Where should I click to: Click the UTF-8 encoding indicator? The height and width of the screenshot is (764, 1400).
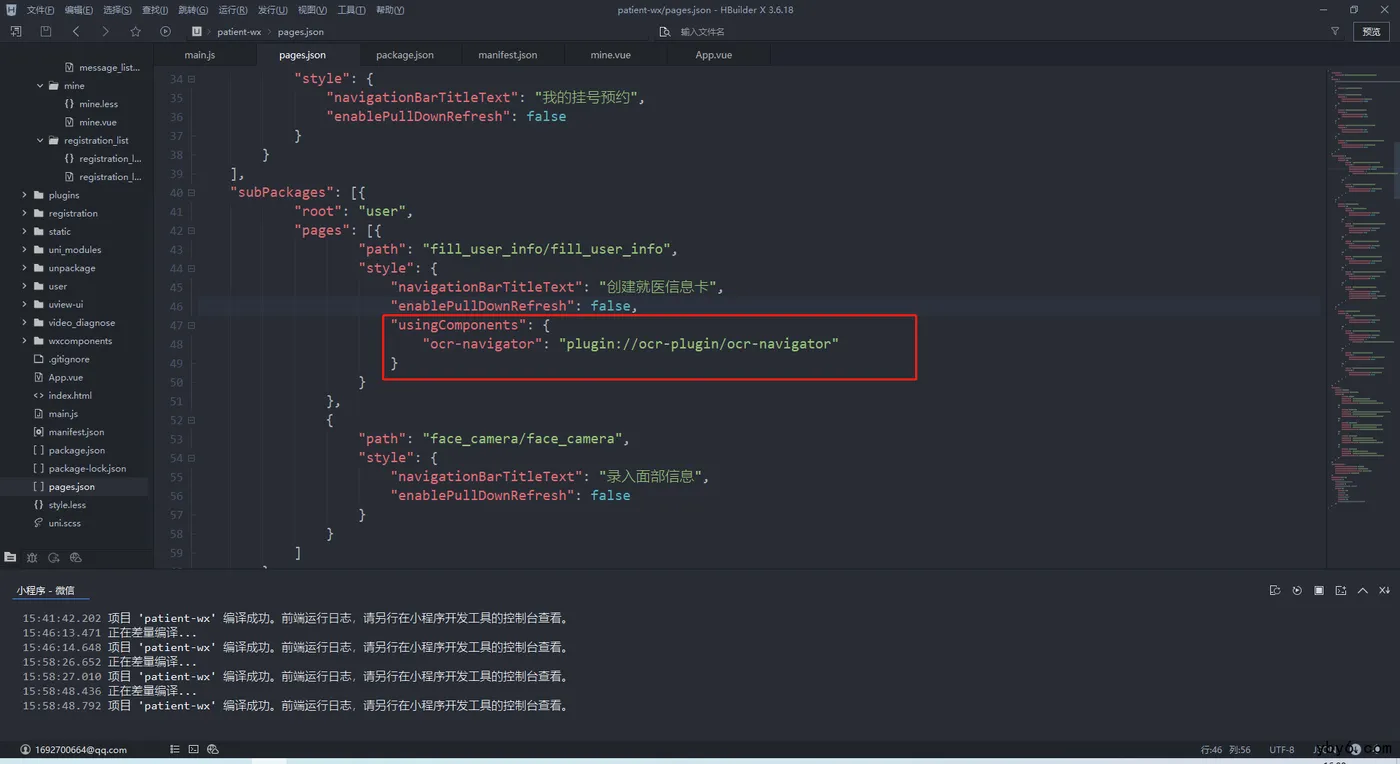pos(1282,749)
